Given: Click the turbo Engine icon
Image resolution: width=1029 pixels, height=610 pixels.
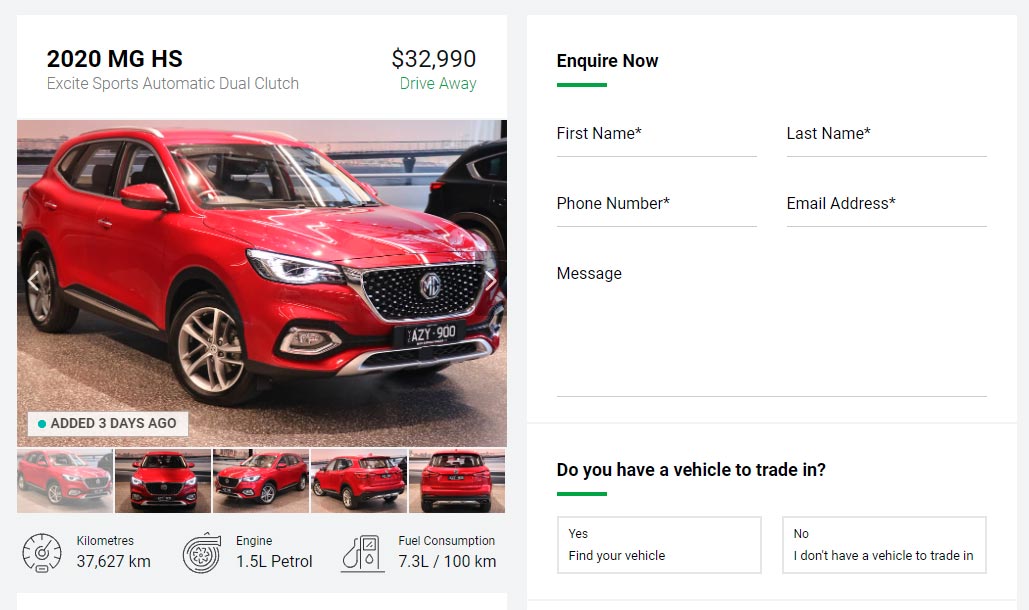Looking at the screenshot, I should (201, 552).
